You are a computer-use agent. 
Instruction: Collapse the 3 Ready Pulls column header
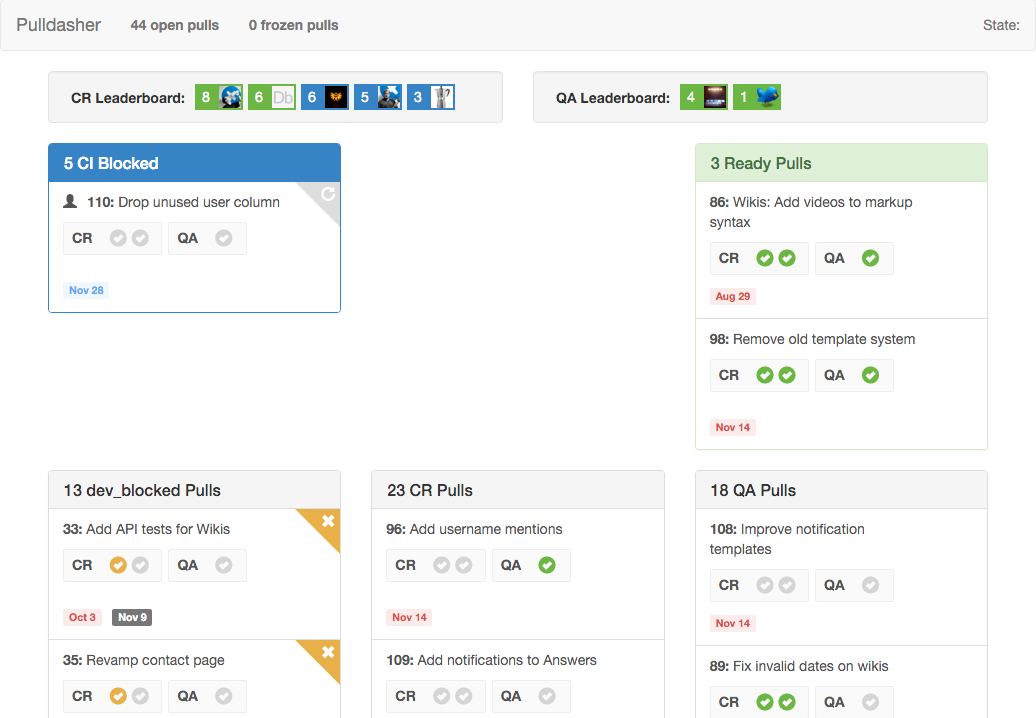[x=841, y=163]
